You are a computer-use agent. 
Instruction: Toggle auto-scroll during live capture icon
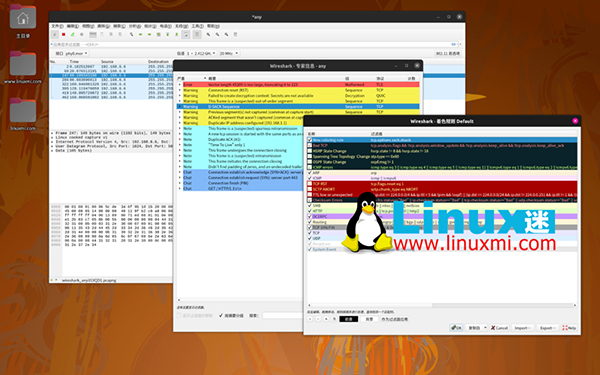(186, 34)
